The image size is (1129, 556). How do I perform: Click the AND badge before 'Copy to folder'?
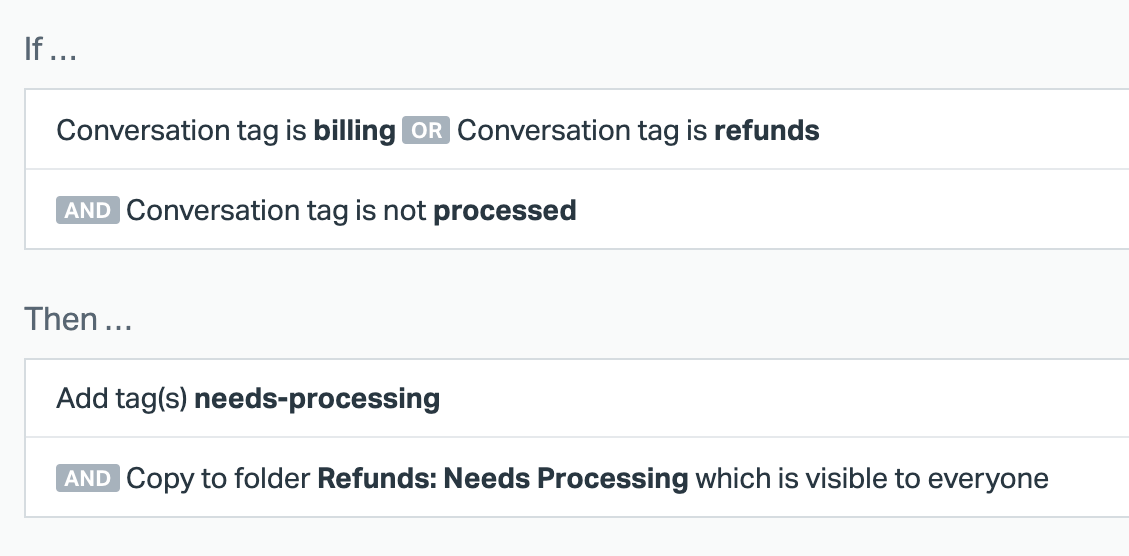[88, 478]
